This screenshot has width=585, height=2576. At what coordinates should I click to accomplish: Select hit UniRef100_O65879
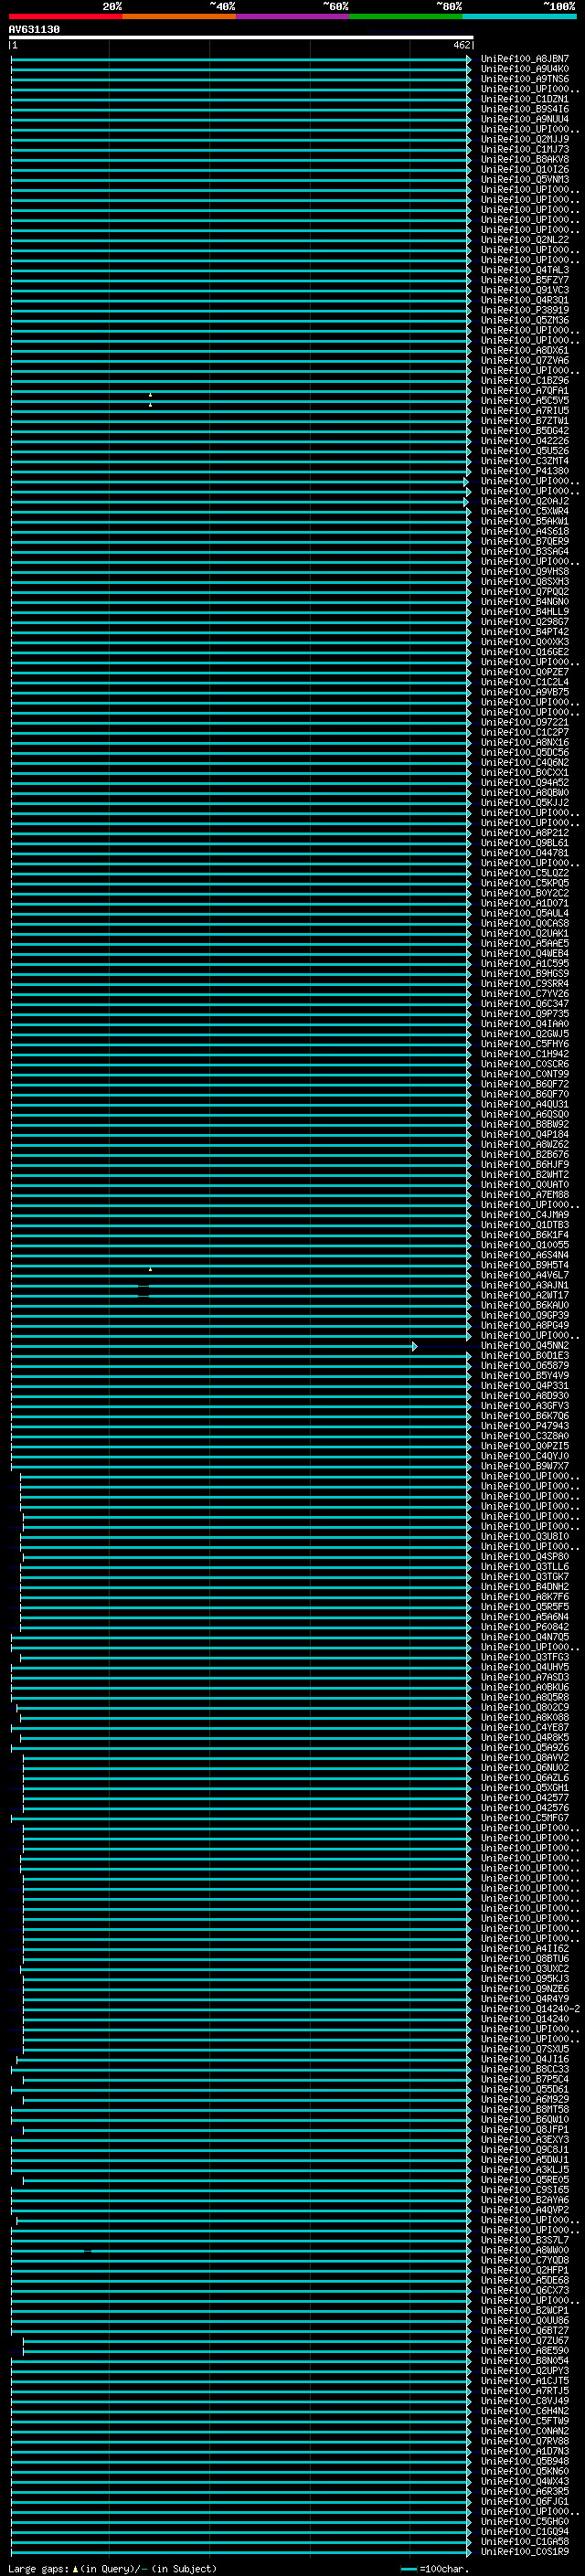(525, 1366)
